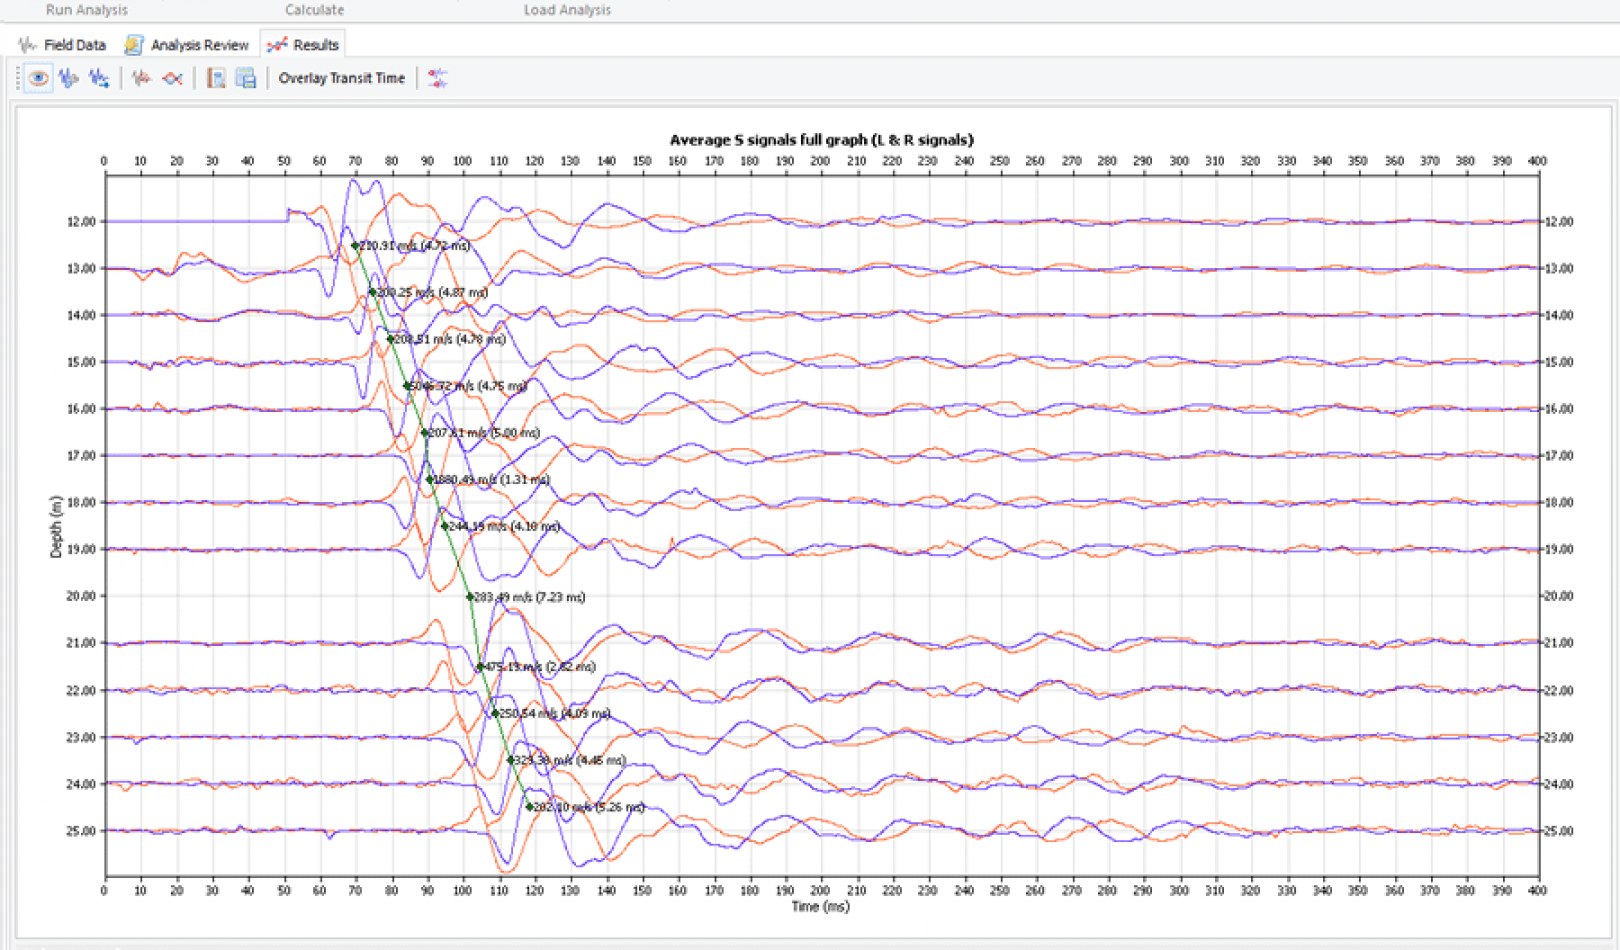The width and height of the screenshot is (1620, 950).
Task: Click the 475.13 m/s pick marker
Action: click(480, 667)
